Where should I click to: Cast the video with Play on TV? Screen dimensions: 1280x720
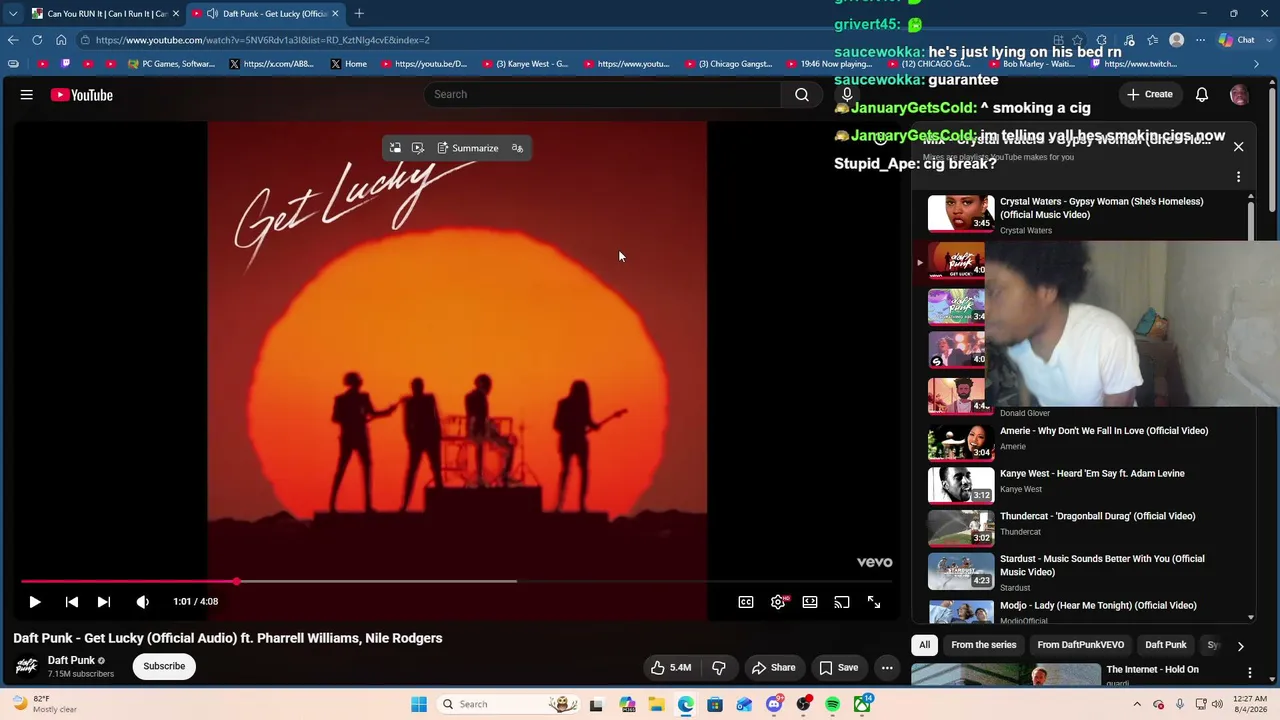(842, 602)
